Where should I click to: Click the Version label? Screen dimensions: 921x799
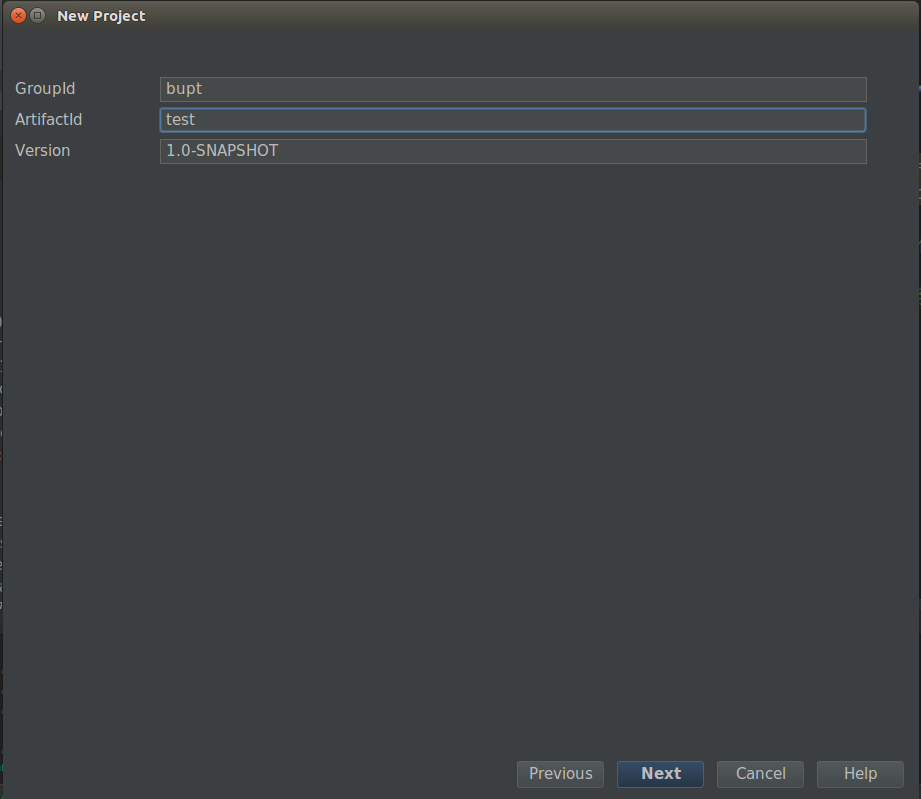tap(42, 151)
